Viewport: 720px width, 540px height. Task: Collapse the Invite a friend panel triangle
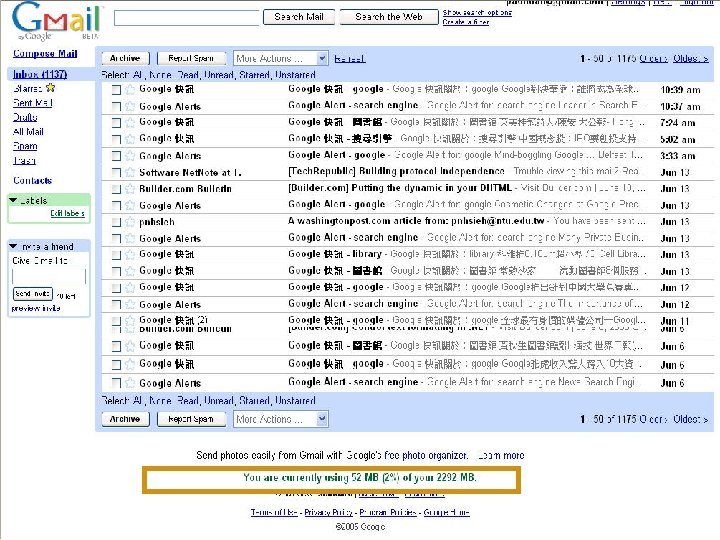pyautogui.click(x=13, y=247)
